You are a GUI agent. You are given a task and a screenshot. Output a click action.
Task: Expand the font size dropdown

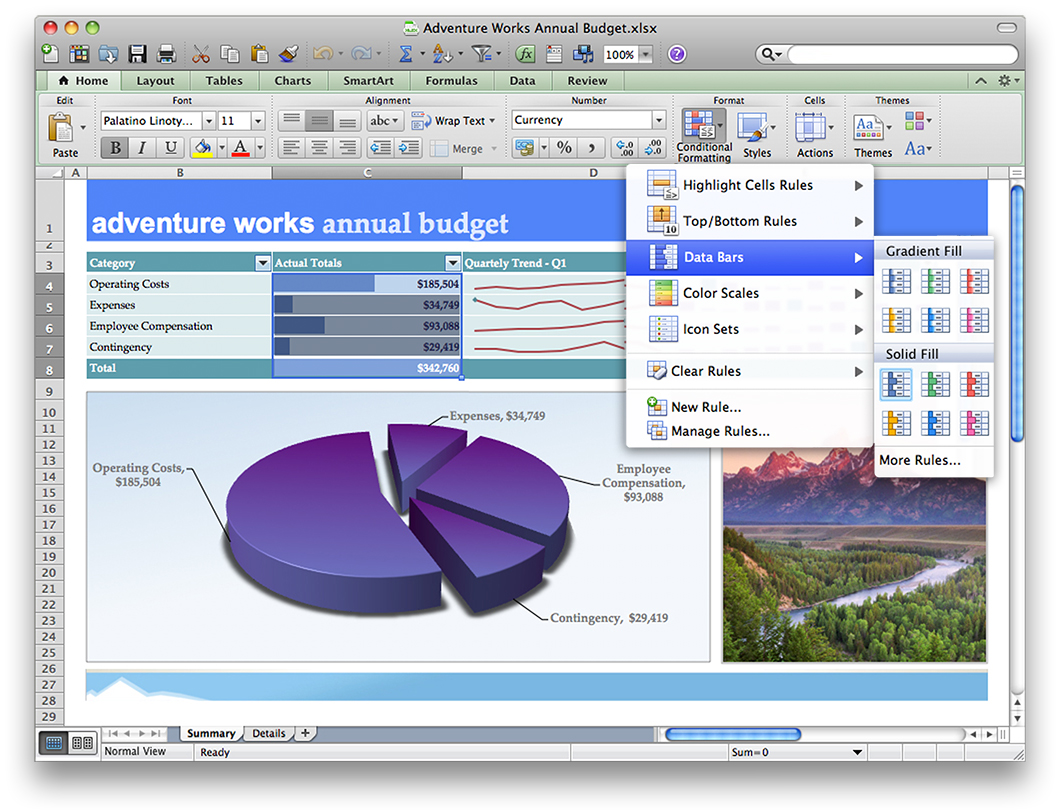tap(258, 121)
